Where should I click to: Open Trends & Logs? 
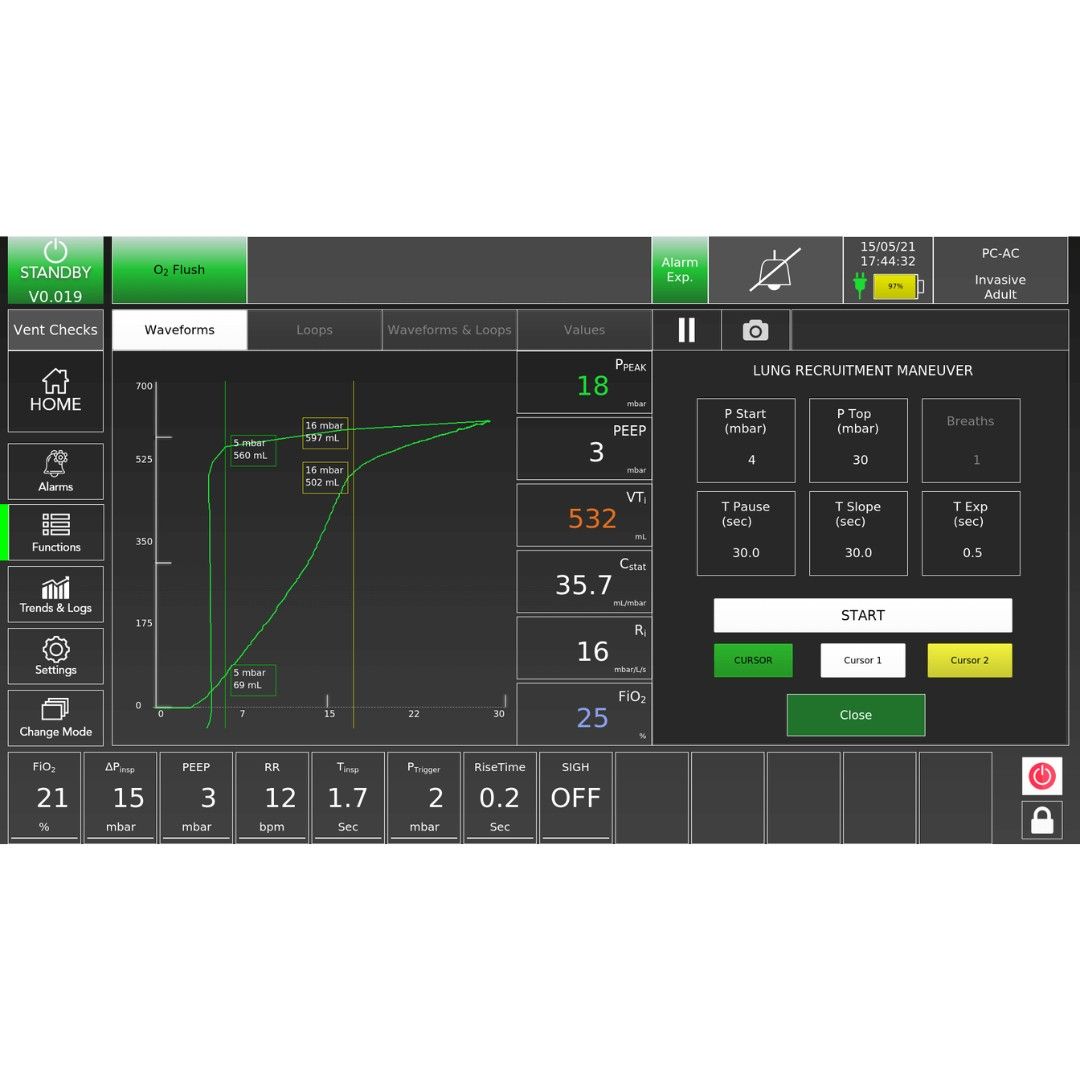[55, 594]
